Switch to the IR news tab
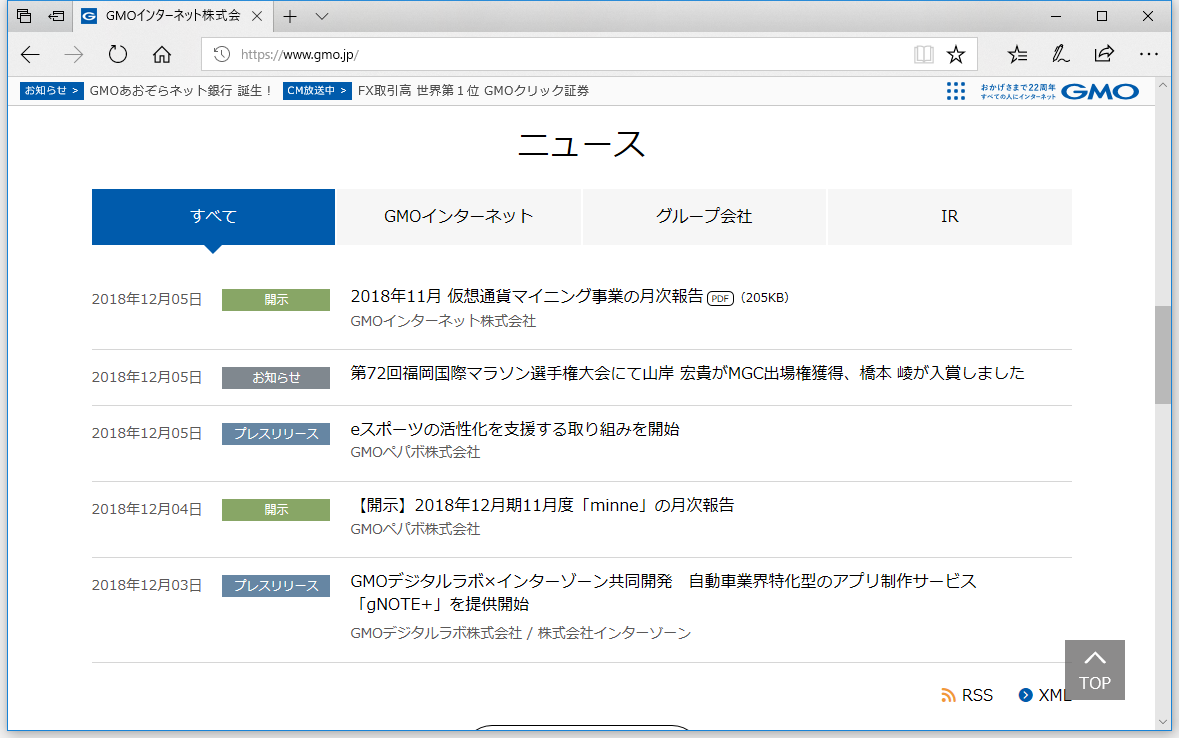The width and height of the screenshot is (1179, 738). pyautogui.click(x=948, y=216)
